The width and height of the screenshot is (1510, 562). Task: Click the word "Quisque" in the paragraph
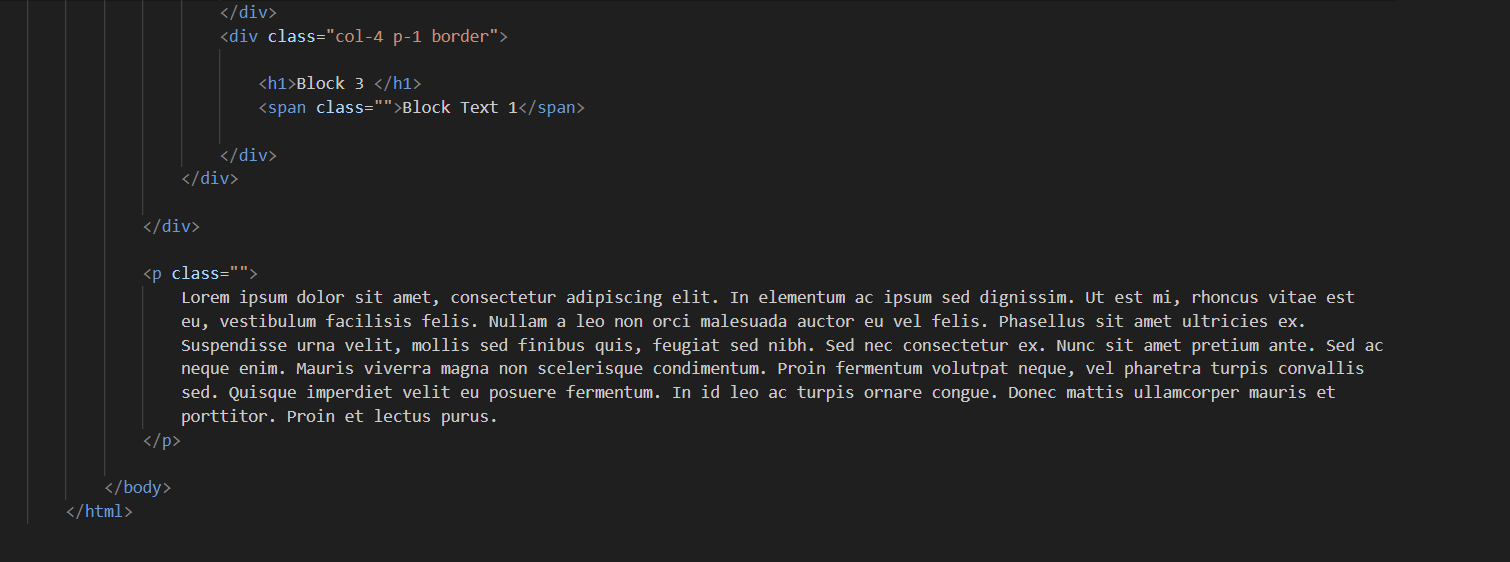pyautogui.click(x=263, y=393)
